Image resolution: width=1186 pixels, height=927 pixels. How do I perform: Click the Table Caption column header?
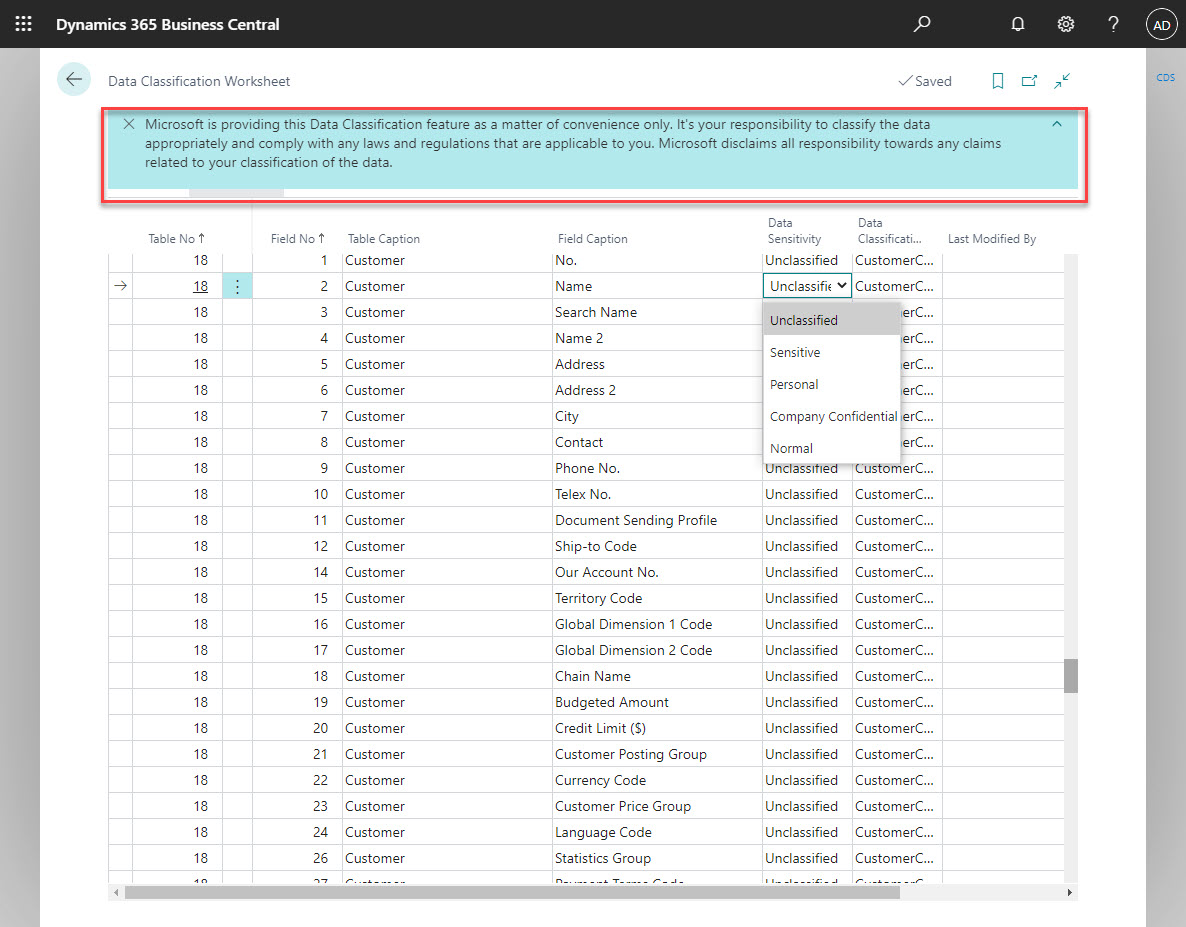pyautogui.click(x=383, y=239)
